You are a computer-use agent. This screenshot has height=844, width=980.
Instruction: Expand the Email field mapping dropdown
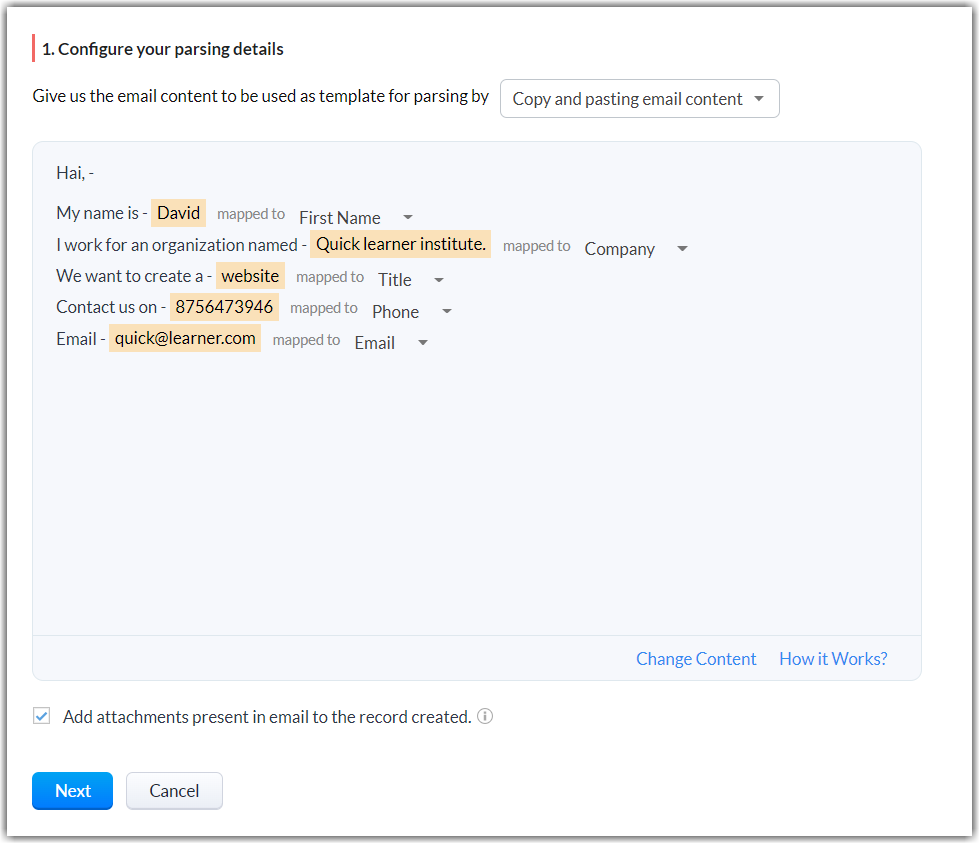(391, 342)
